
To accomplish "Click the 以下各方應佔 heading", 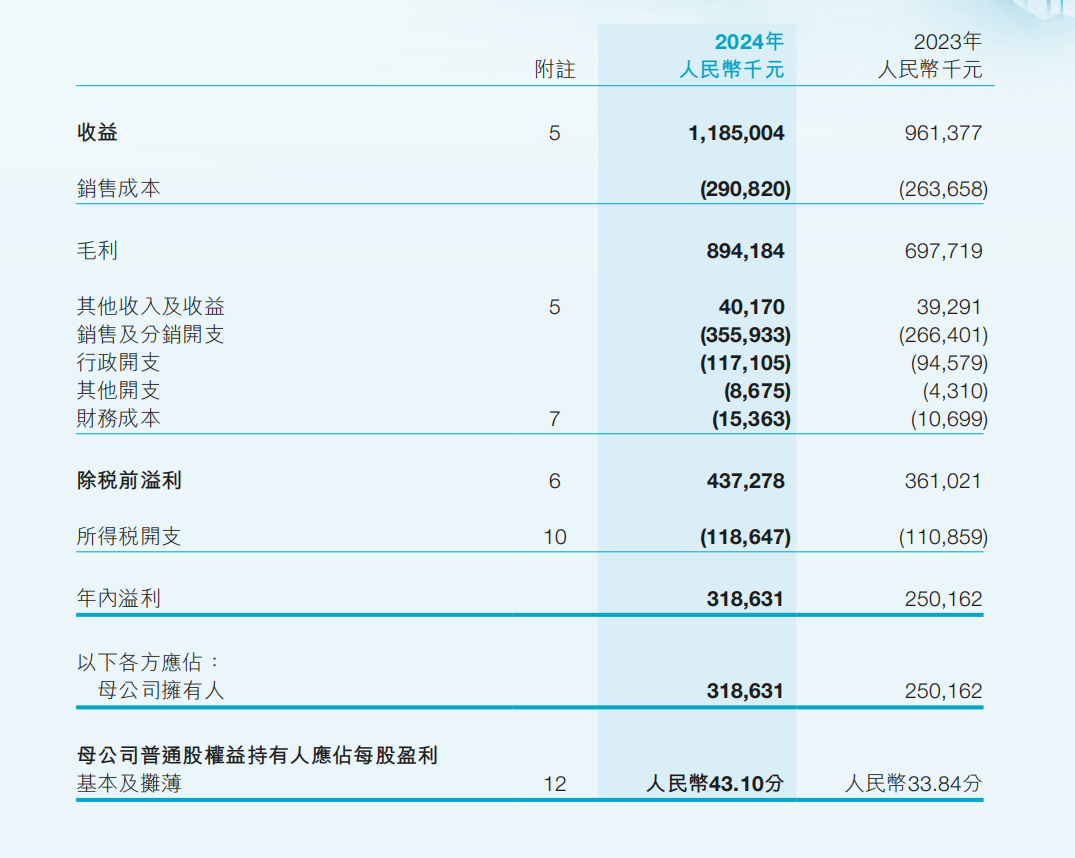I will 149,663.
